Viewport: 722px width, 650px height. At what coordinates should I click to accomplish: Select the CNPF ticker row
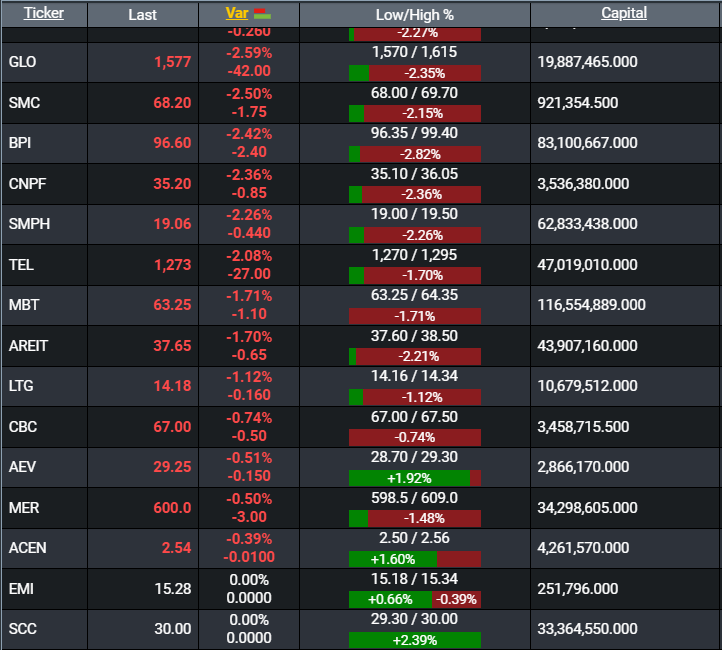(361, 184)
